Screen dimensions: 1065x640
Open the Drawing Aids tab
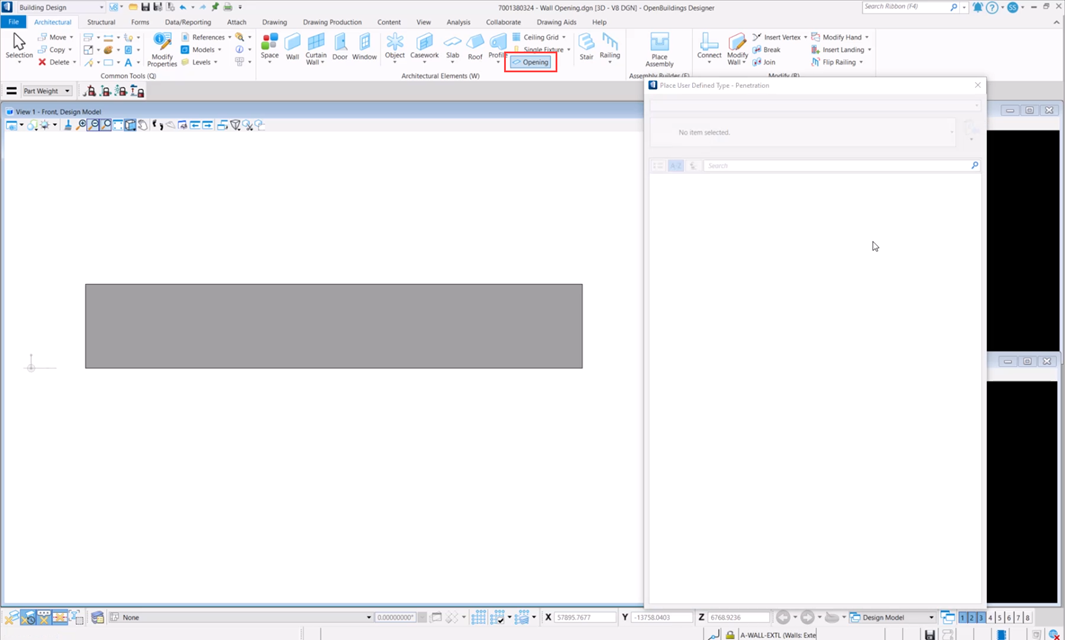tap(556, 22)
